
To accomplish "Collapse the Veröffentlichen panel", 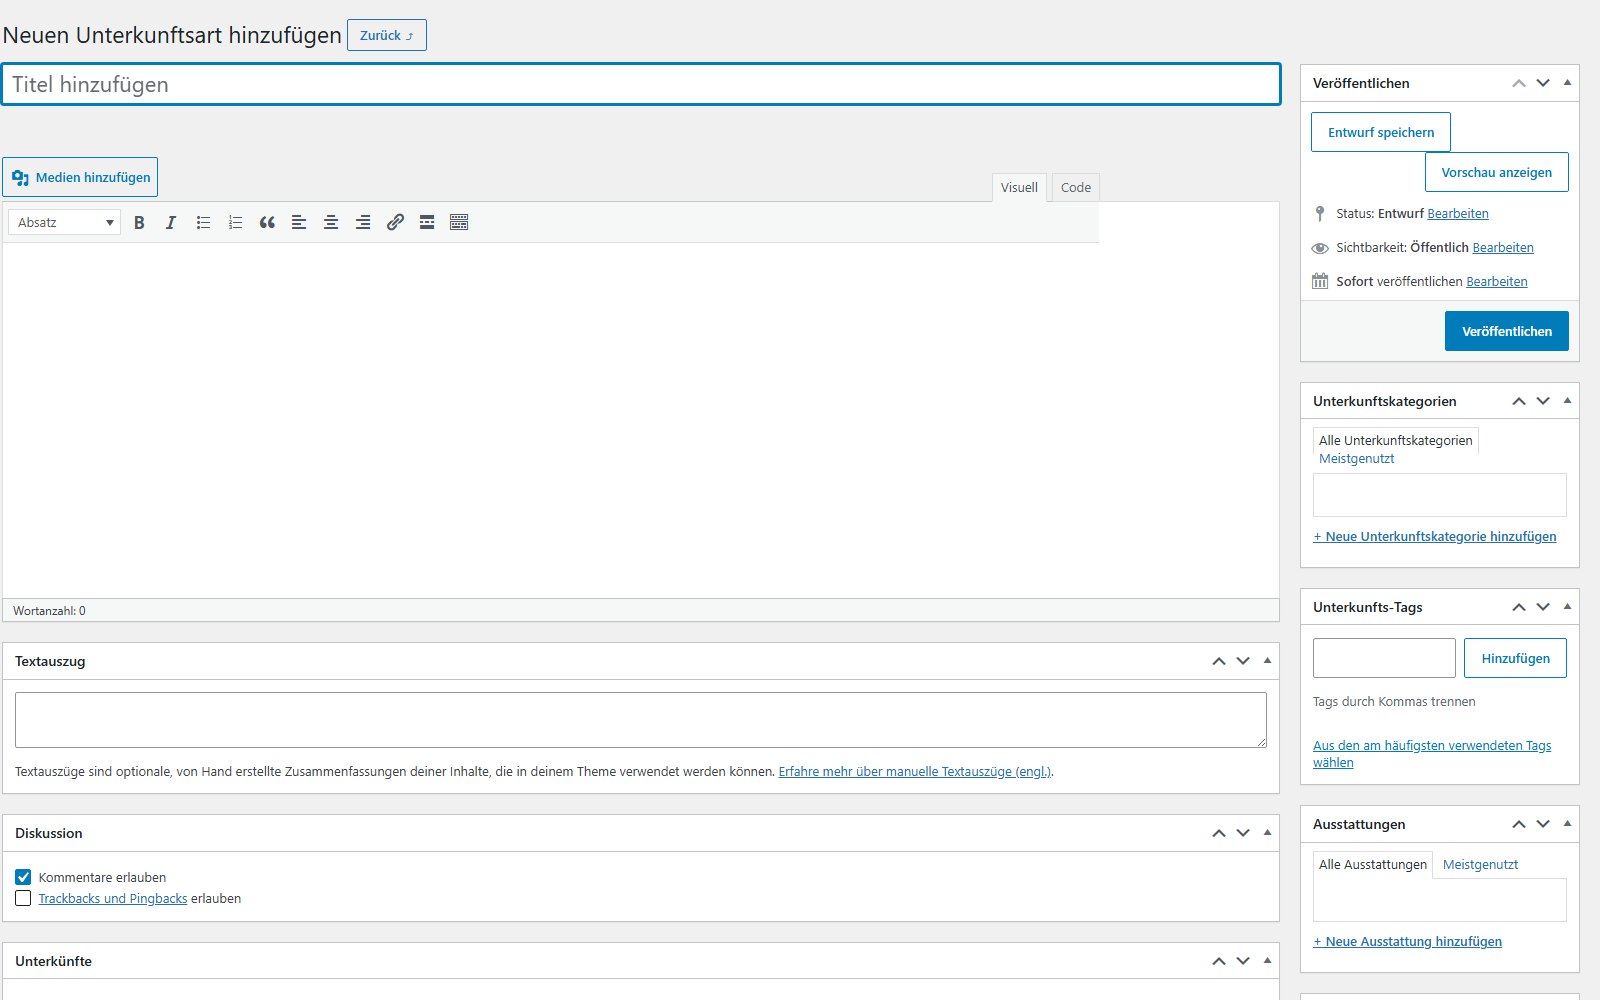I will tap(1567, 83).
